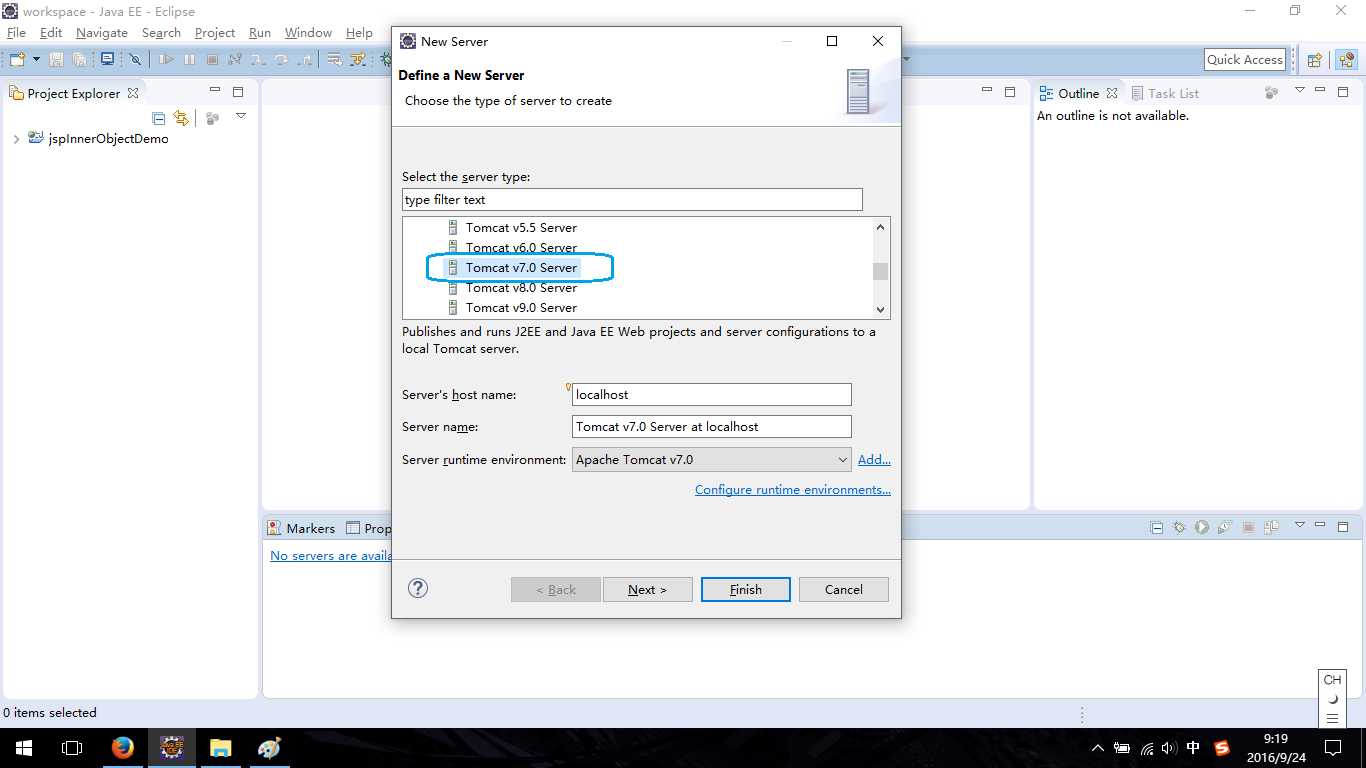Image resolution: width=1366 pixels, height=768 pixels.
Task: Click the Server name field
Action: pyautogui.click(x=711, y=427)
